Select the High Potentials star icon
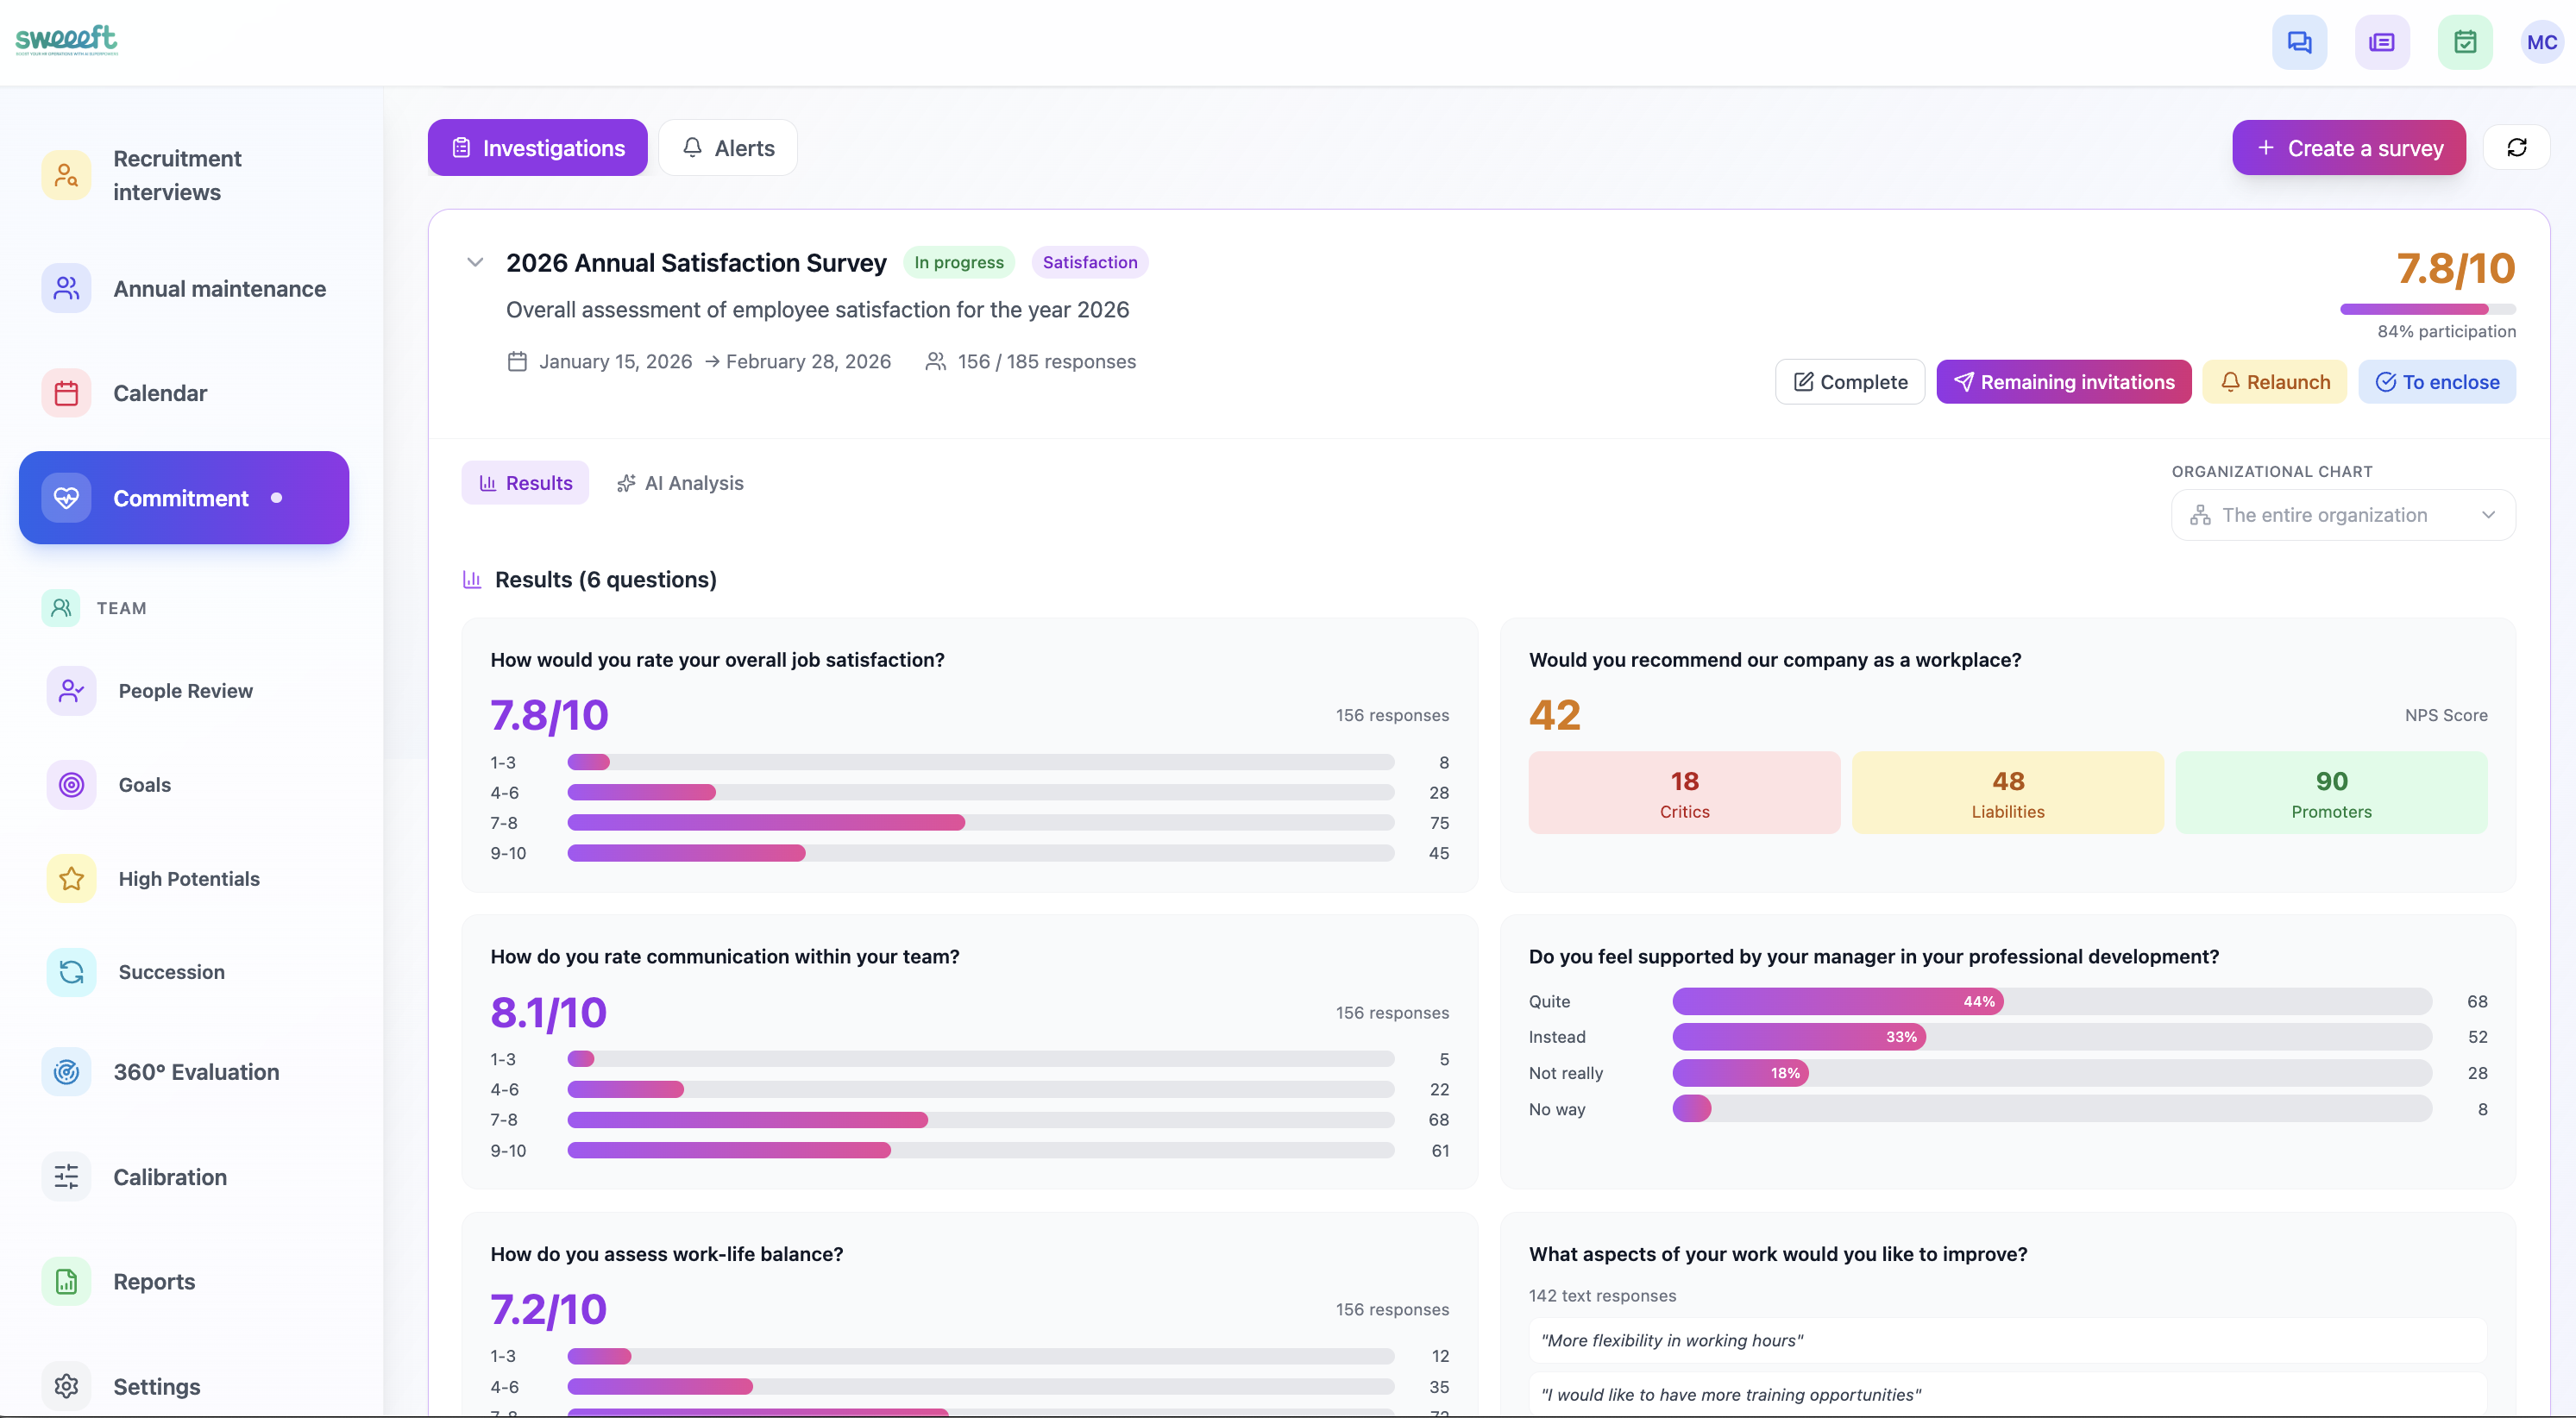This screenshot has height=1418, width=2576. coord(71,879)
